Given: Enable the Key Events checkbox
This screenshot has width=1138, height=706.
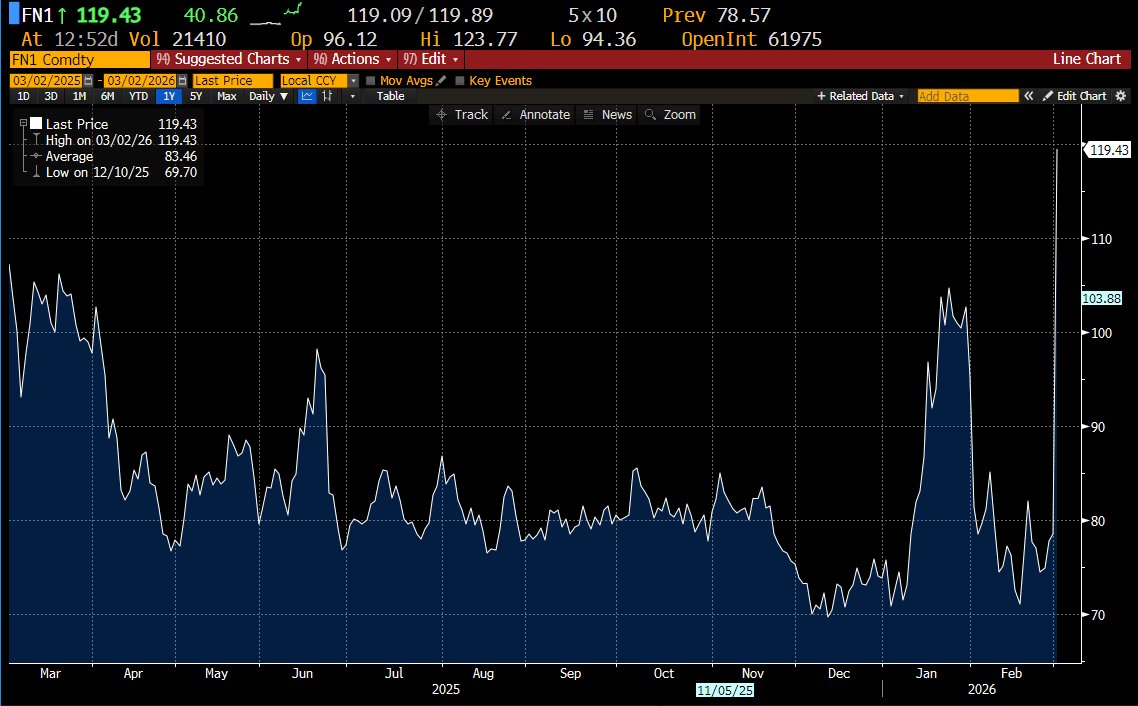Looking at the screenshot, I should point(460,81).
